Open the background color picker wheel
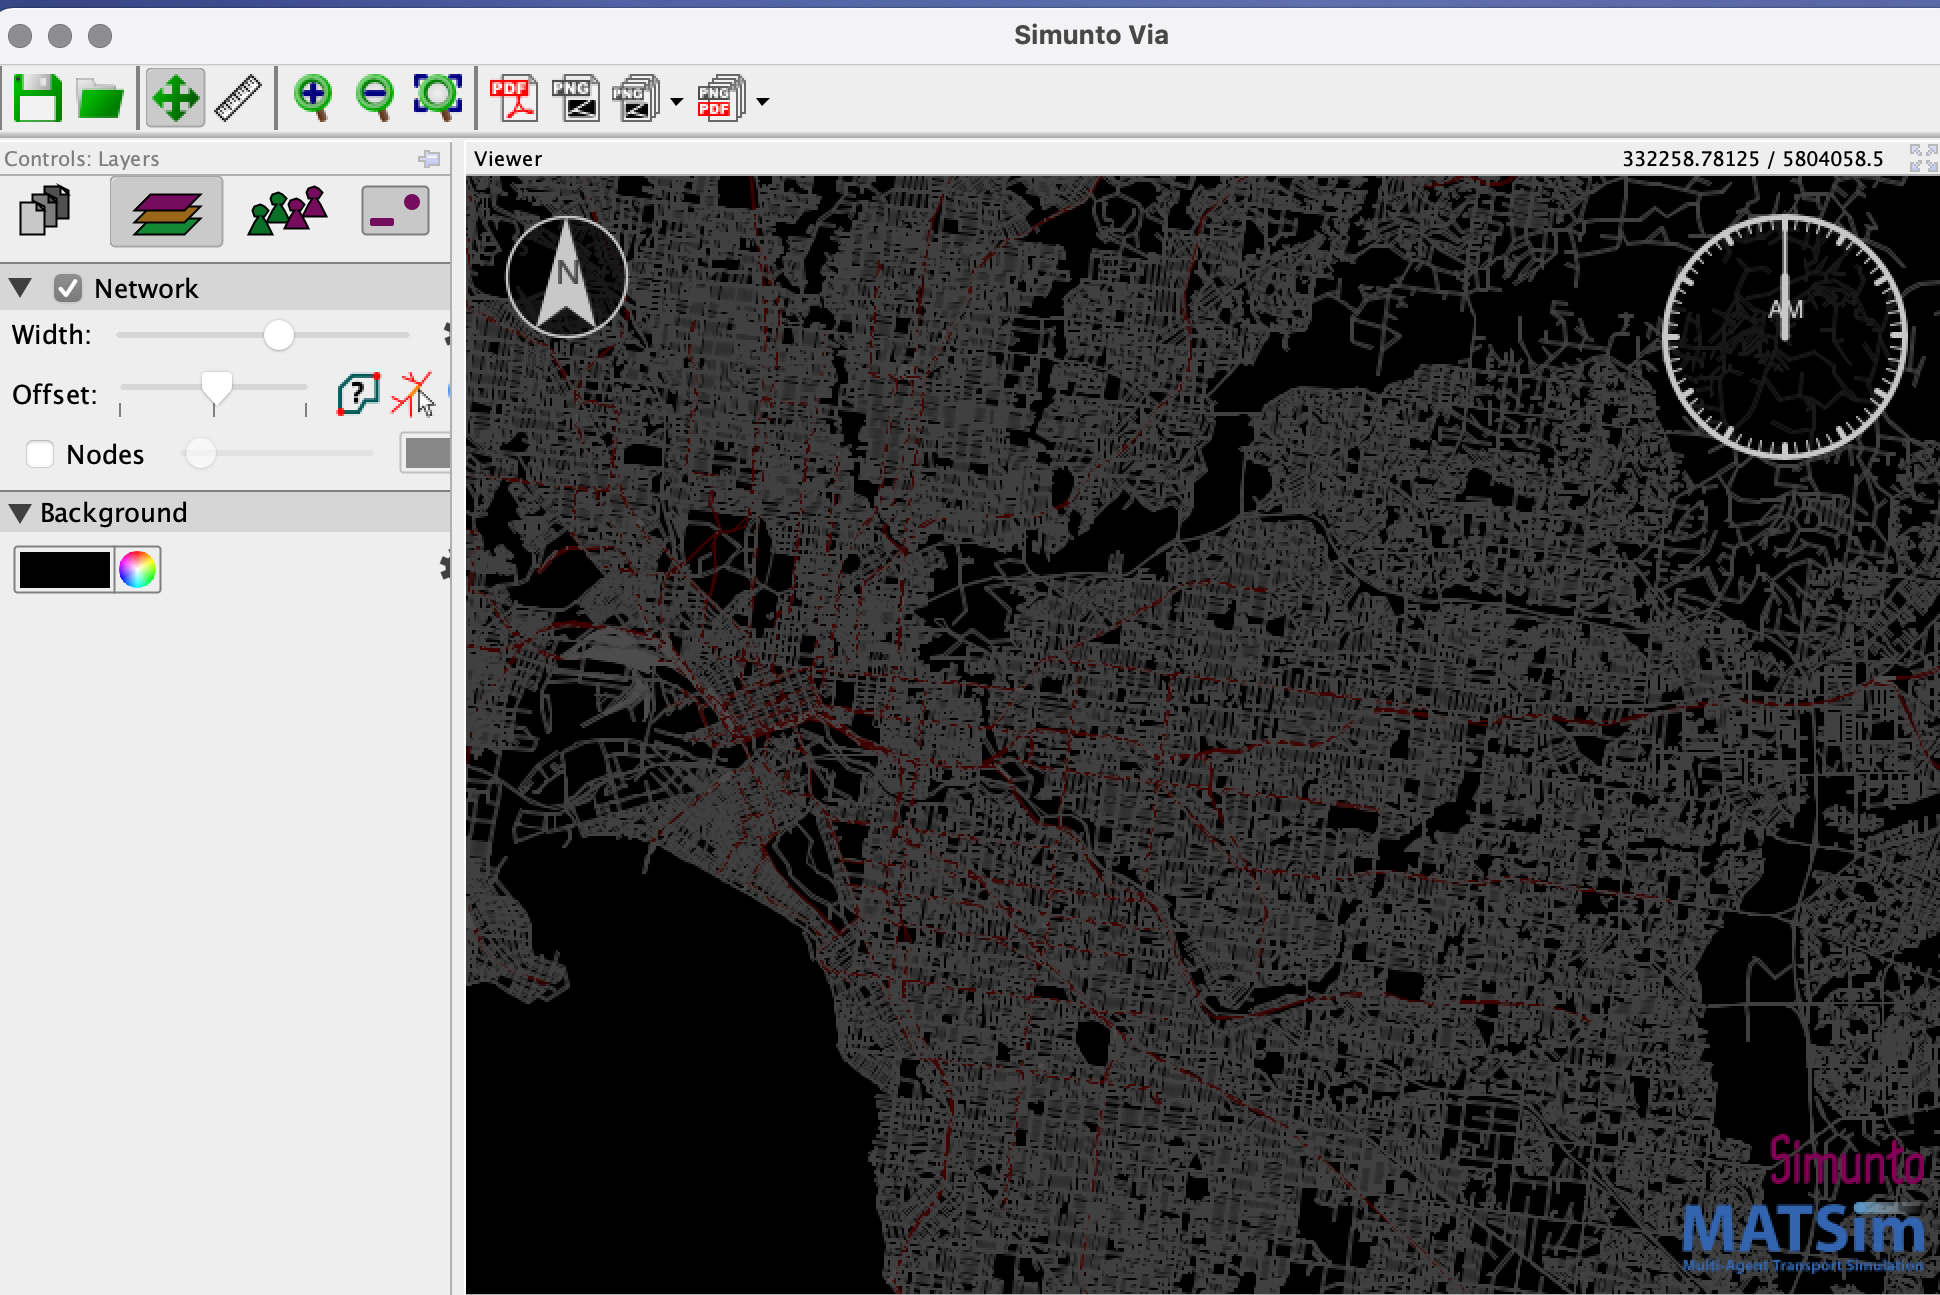The width and height of the screenshot is (1940, 1295). point(137,570)
